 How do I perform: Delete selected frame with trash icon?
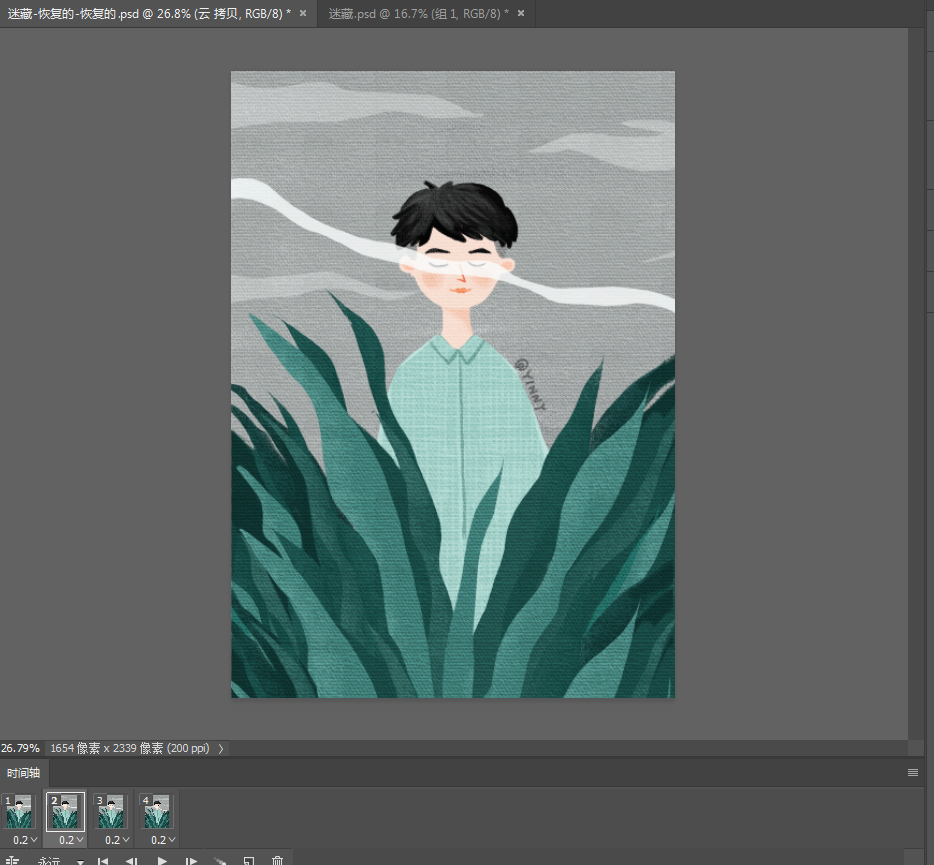(277, 861)
